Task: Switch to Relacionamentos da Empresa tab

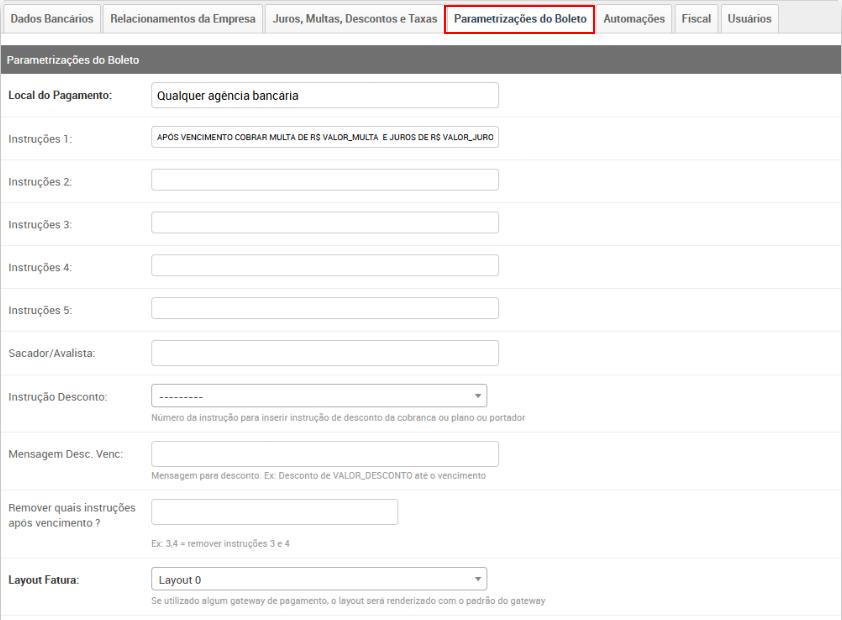Action: 182,19
